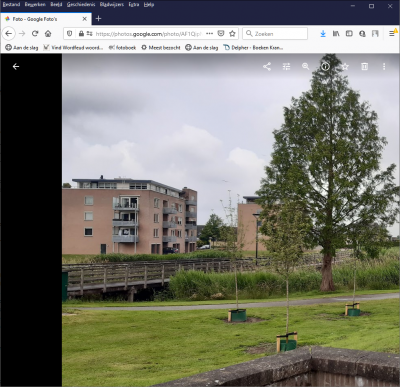Go back to the photos overview with the arrow
The width and height of the screenshot is (400, 387).
[16, 67]
